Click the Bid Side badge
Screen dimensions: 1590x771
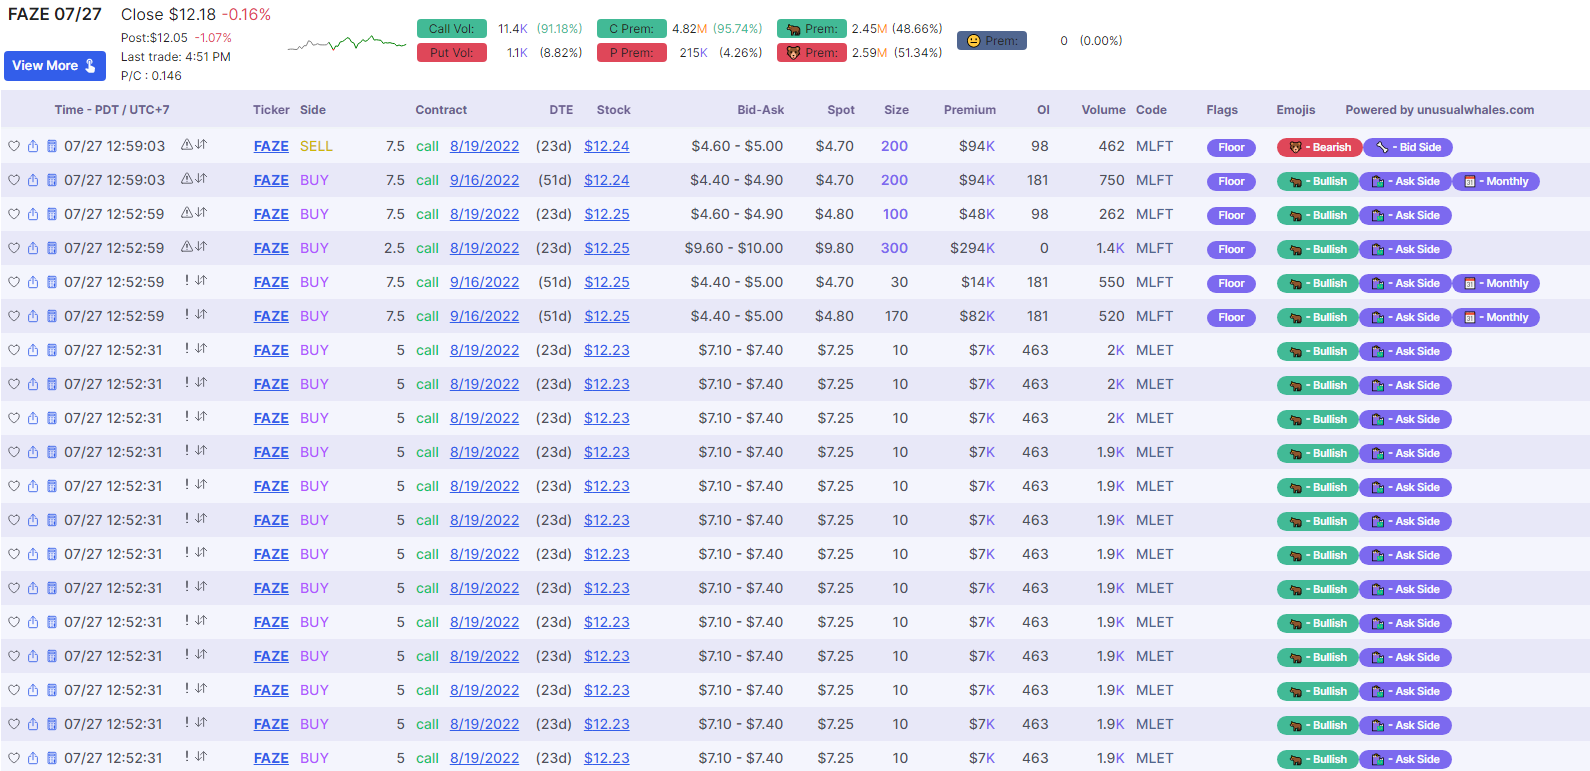(1408, 147)
